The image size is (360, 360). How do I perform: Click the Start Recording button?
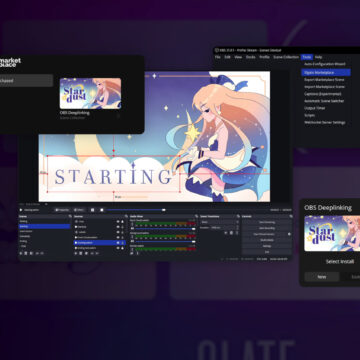[267, 228]
